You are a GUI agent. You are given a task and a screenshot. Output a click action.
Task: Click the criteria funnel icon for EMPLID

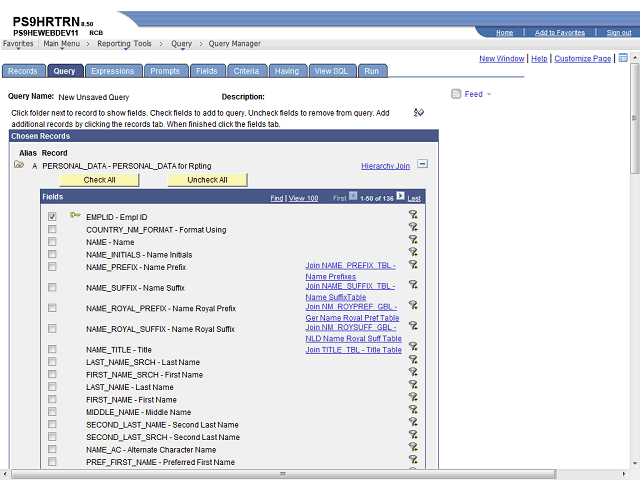(413, 214)
